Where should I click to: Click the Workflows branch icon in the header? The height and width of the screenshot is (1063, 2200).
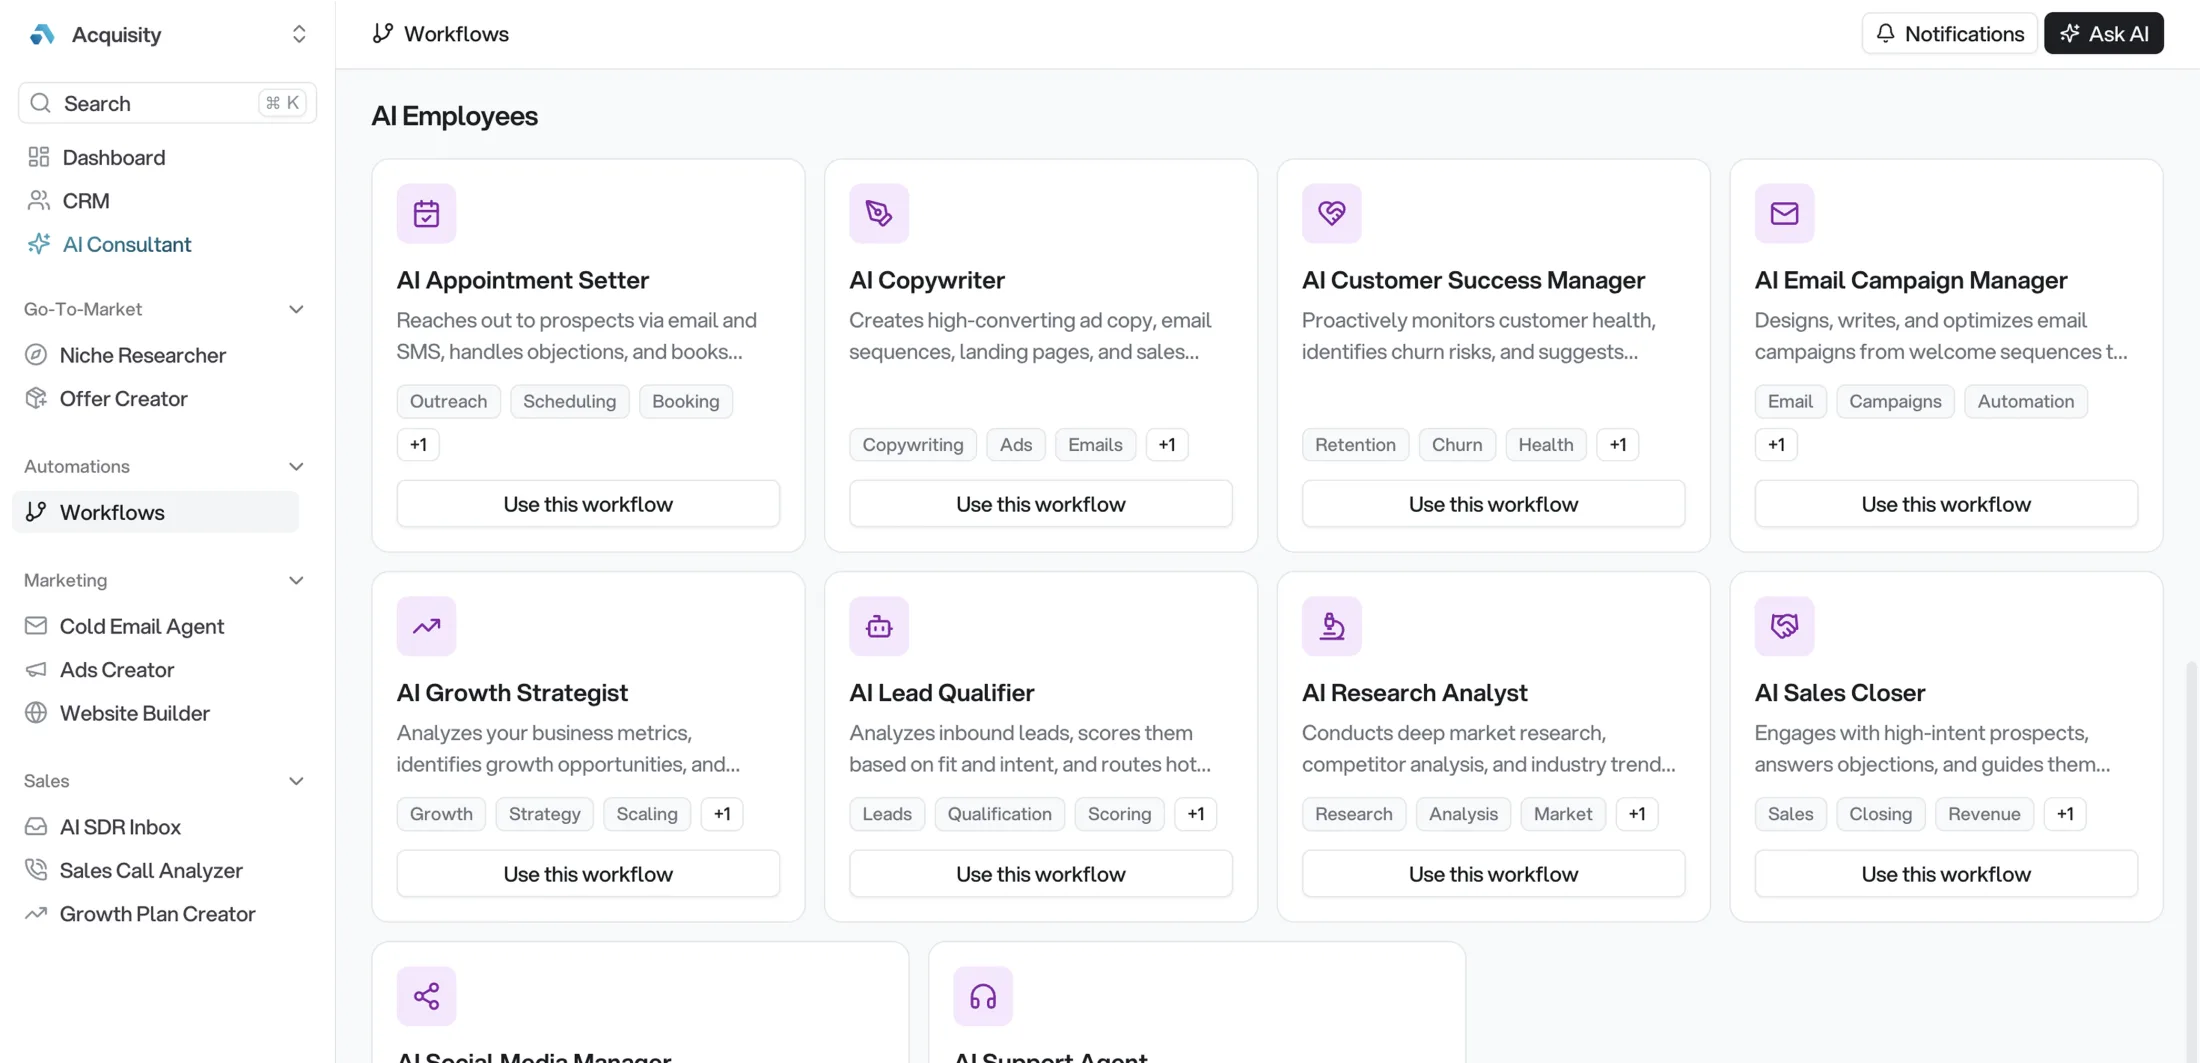[x=383, y=32]
